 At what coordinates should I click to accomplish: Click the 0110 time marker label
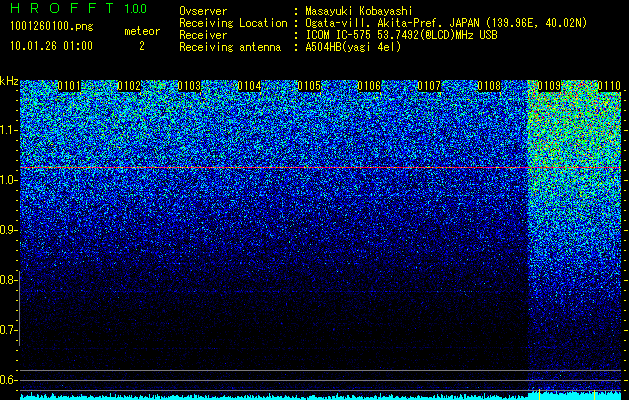[609, 86]
